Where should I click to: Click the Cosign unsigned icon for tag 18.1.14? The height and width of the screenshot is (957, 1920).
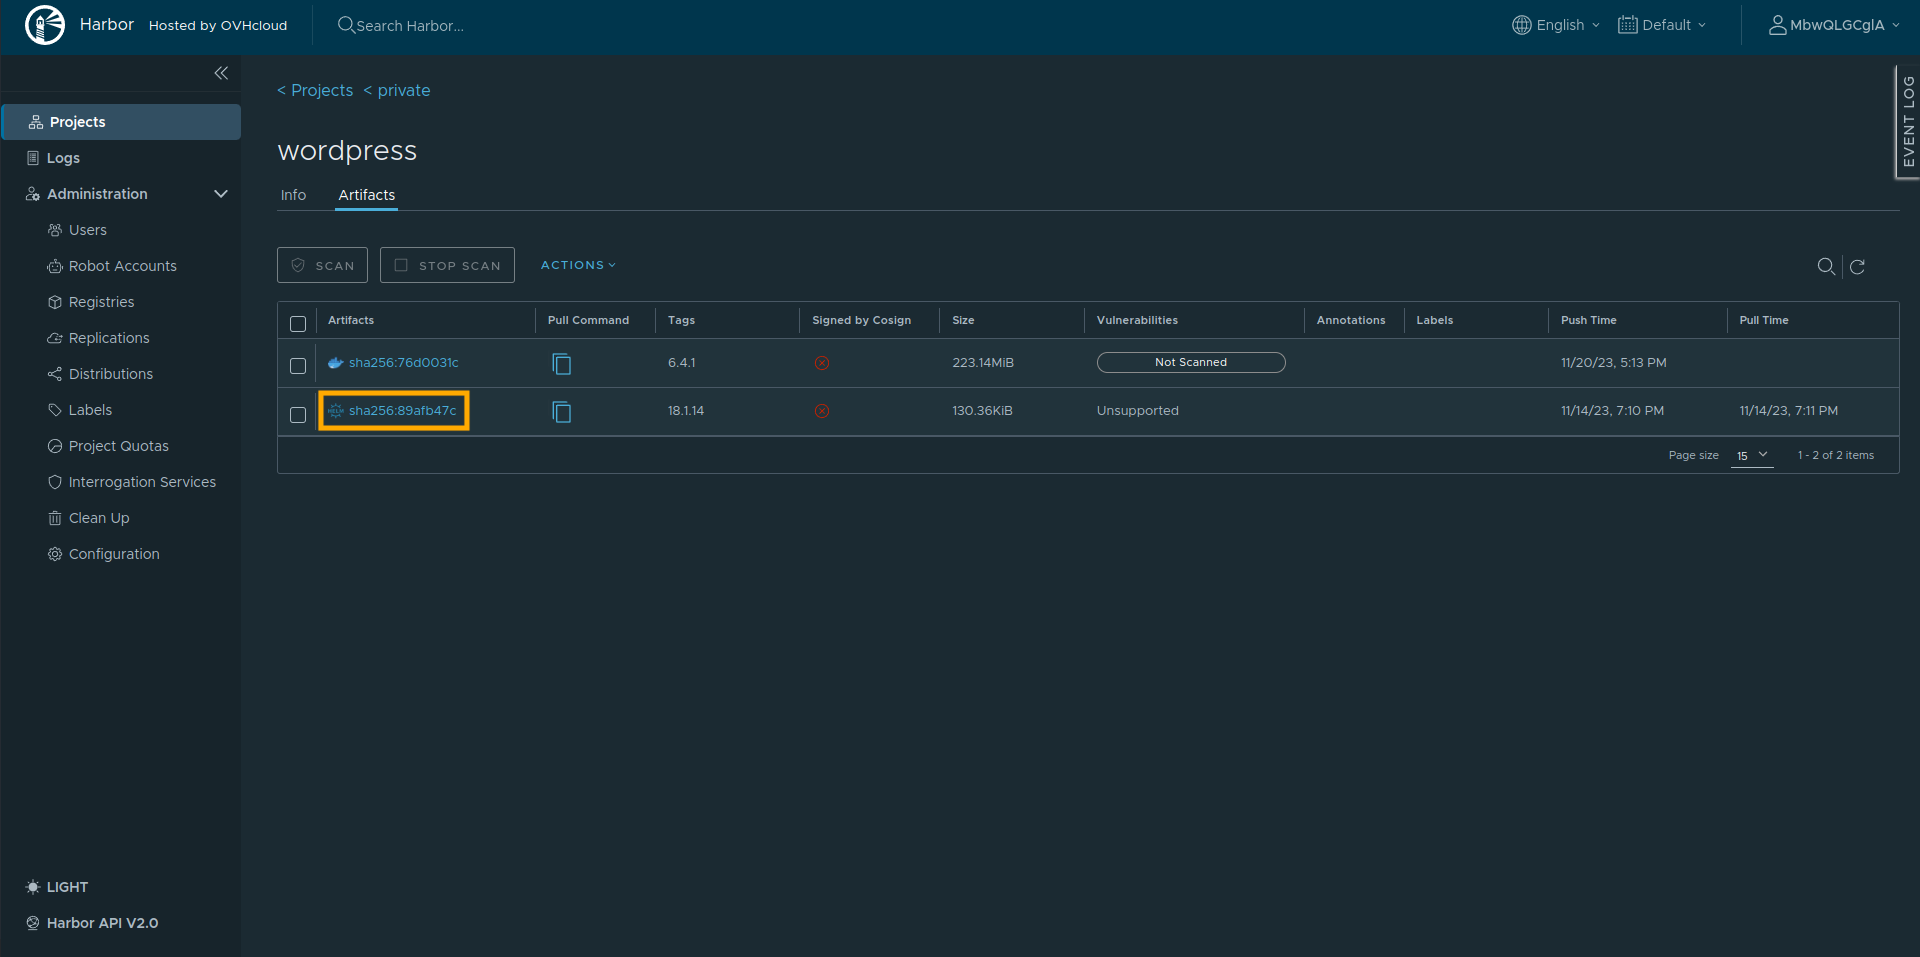pos(822,411)
